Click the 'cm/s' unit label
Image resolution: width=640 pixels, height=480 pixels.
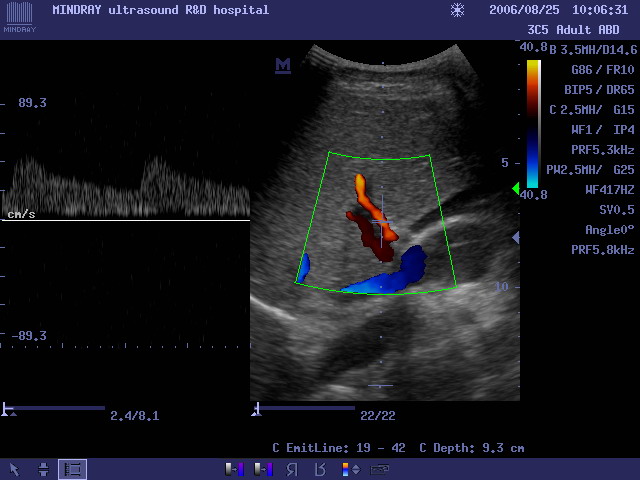(x=21, y=214)
